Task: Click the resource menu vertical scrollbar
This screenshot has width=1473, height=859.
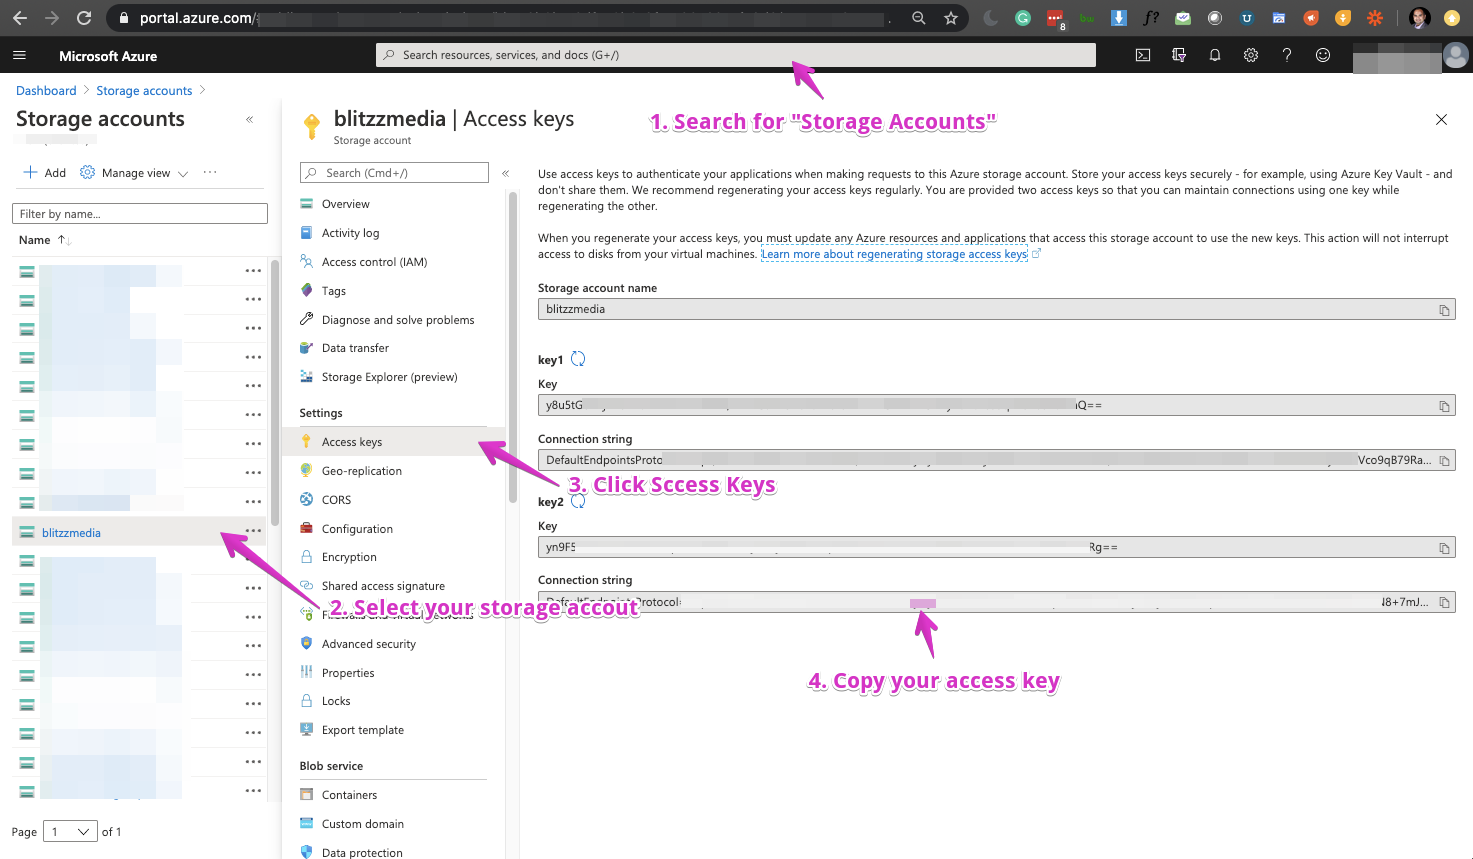Action: [513, 345]
